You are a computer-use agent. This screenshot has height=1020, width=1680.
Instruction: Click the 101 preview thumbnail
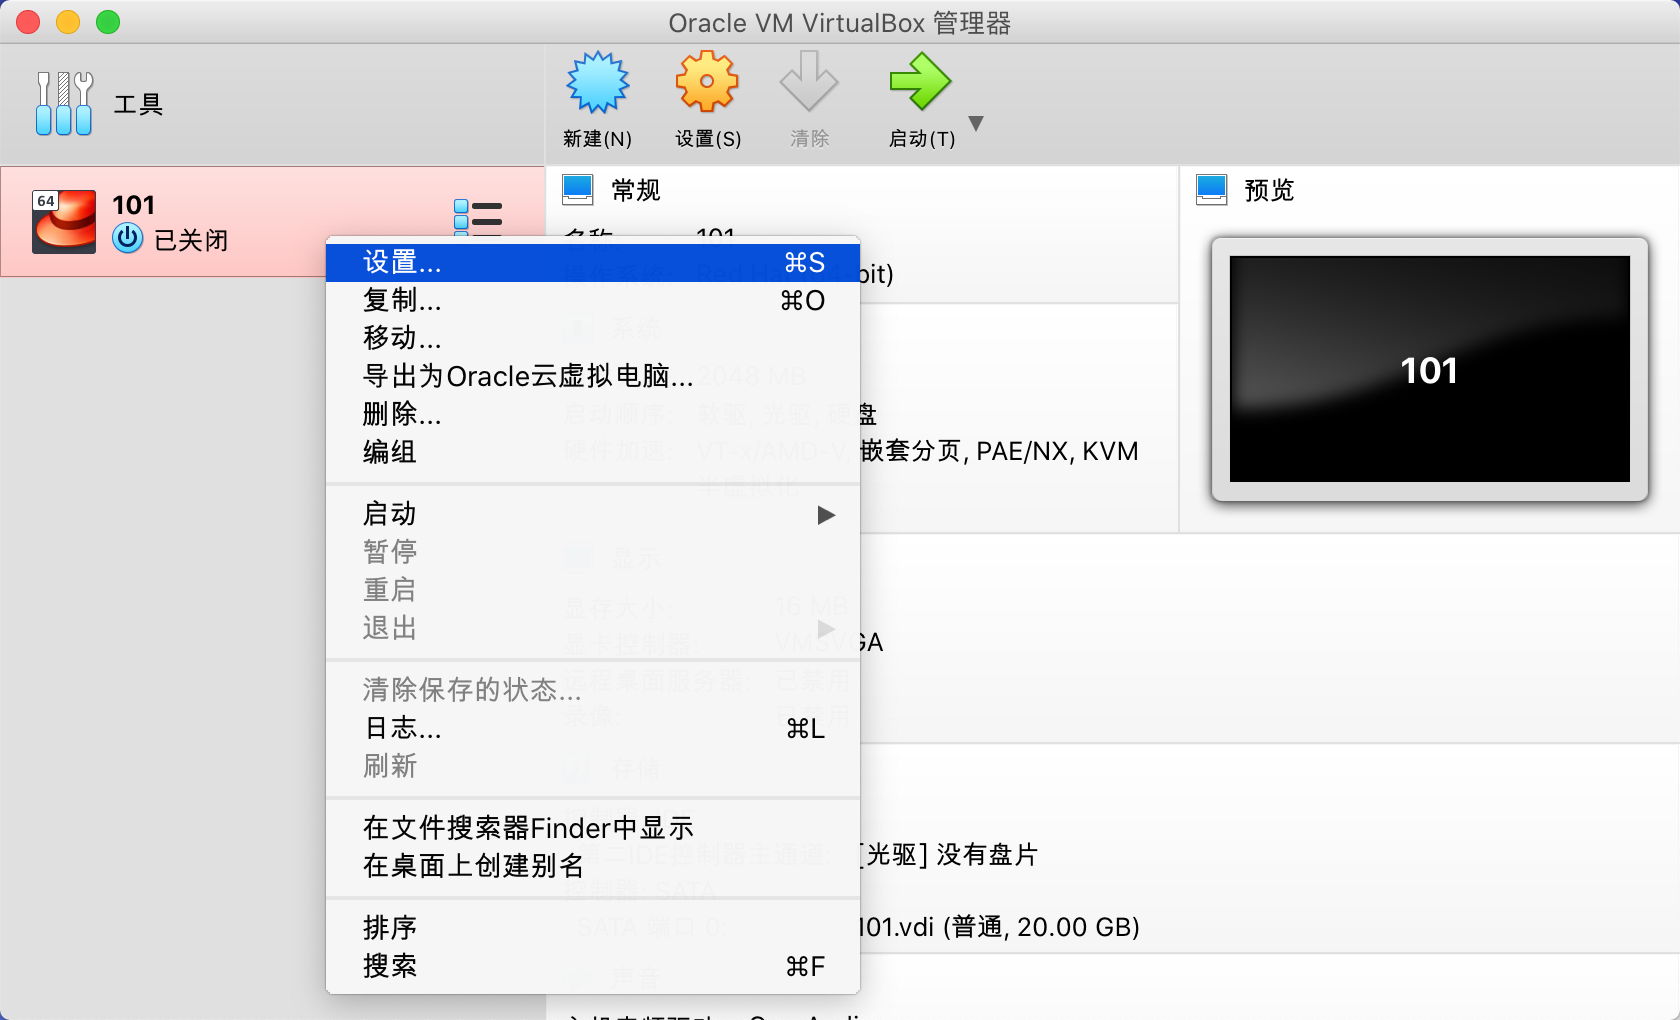[1430, 369]
